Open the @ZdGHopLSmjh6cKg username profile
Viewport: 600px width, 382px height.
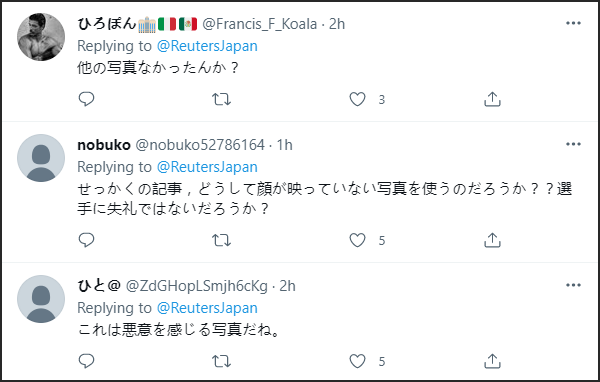pyautogui.click(x=197, y=286)
